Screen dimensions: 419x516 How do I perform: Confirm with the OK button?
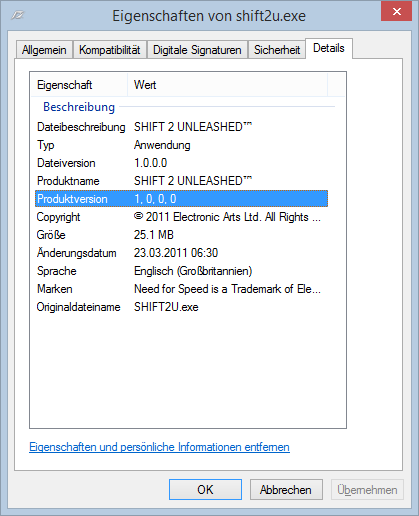[205, 490]
